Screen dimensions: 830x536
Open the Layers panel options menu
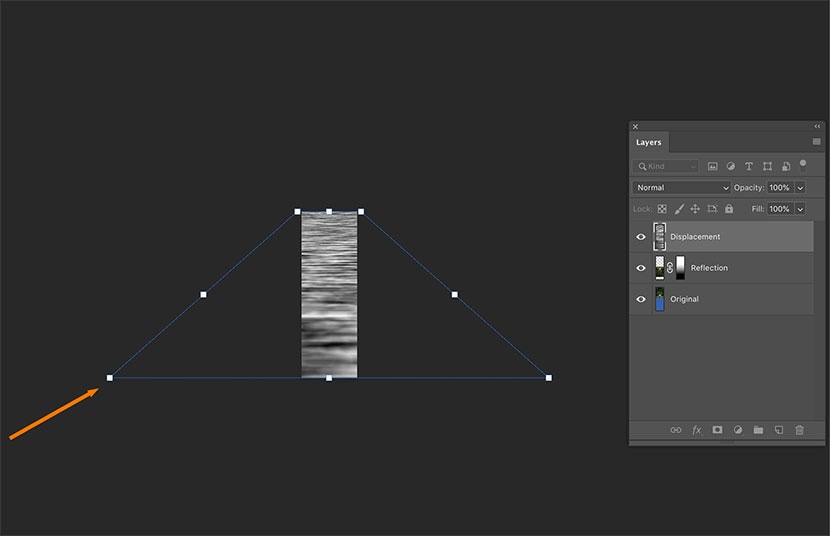pyautogui.click(x=816, y=142)
